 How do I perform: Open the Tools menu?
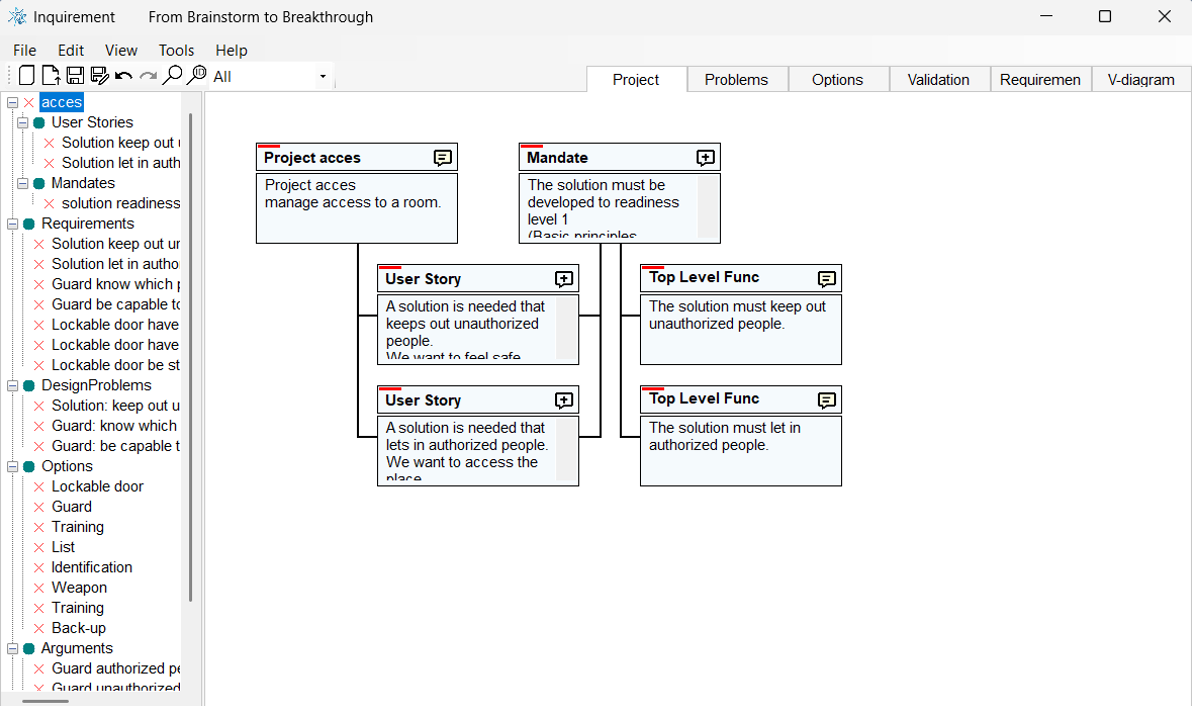point(176,50)
